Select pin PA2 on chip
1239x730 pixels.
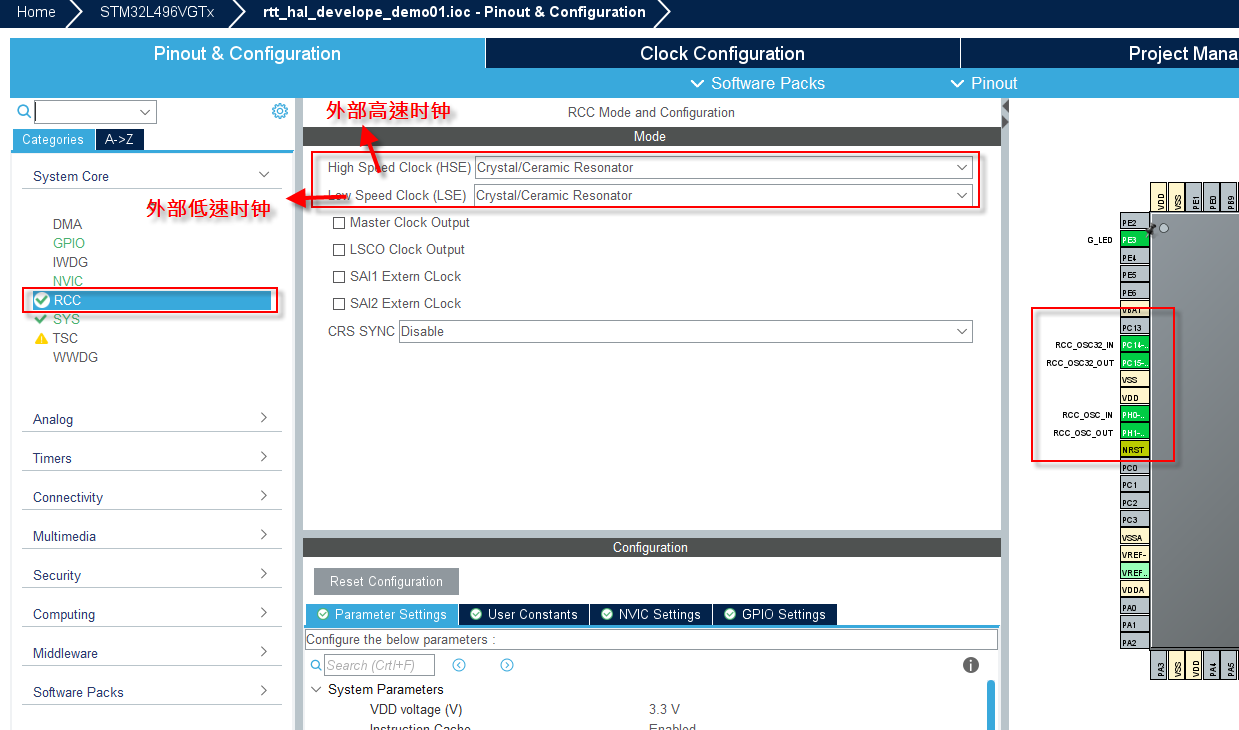pos(1134,642)
